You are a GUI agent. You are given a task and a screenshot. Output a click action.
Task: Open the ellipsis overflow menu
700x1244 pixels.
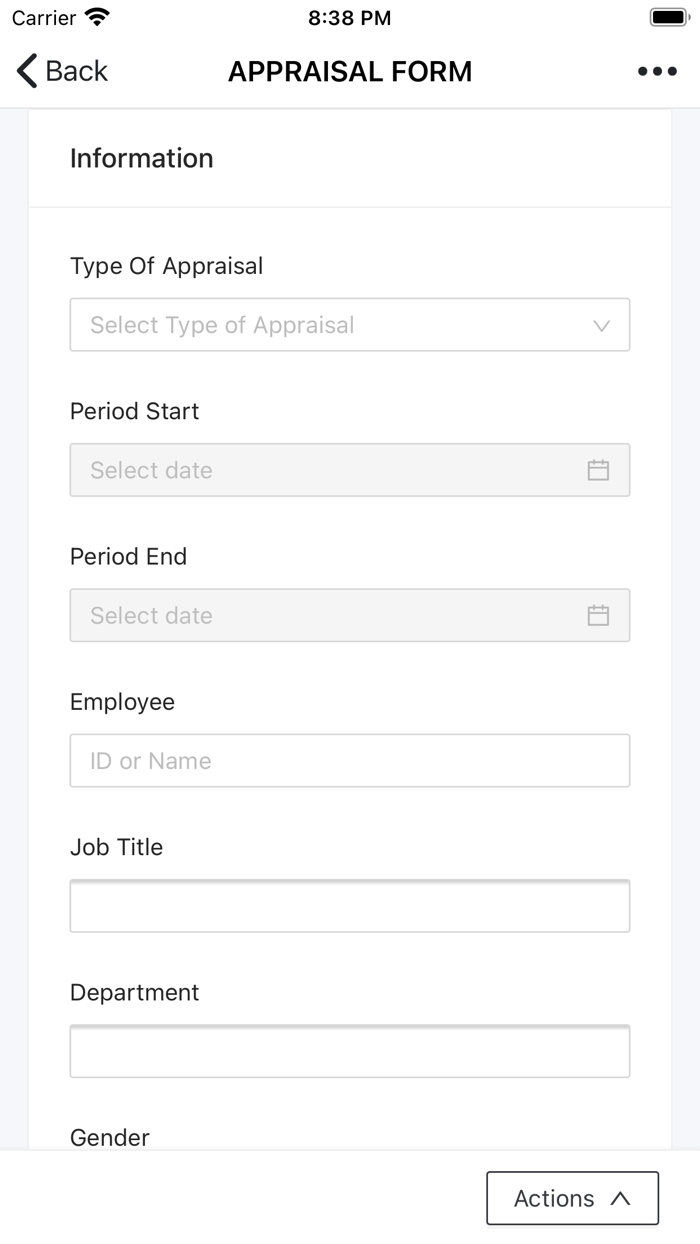tap(657, 71)
